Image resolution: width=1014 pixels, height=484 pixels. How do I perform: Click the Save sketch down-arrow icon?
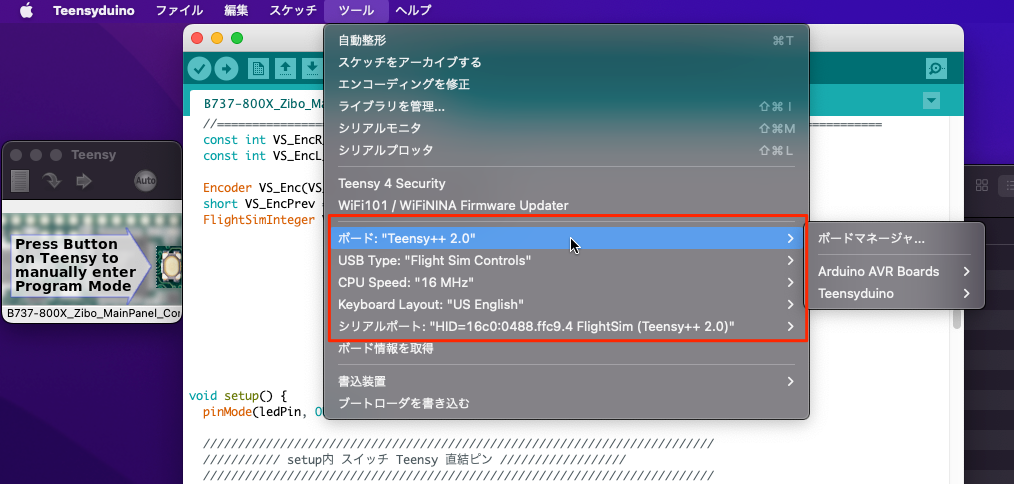coord(312,68)
